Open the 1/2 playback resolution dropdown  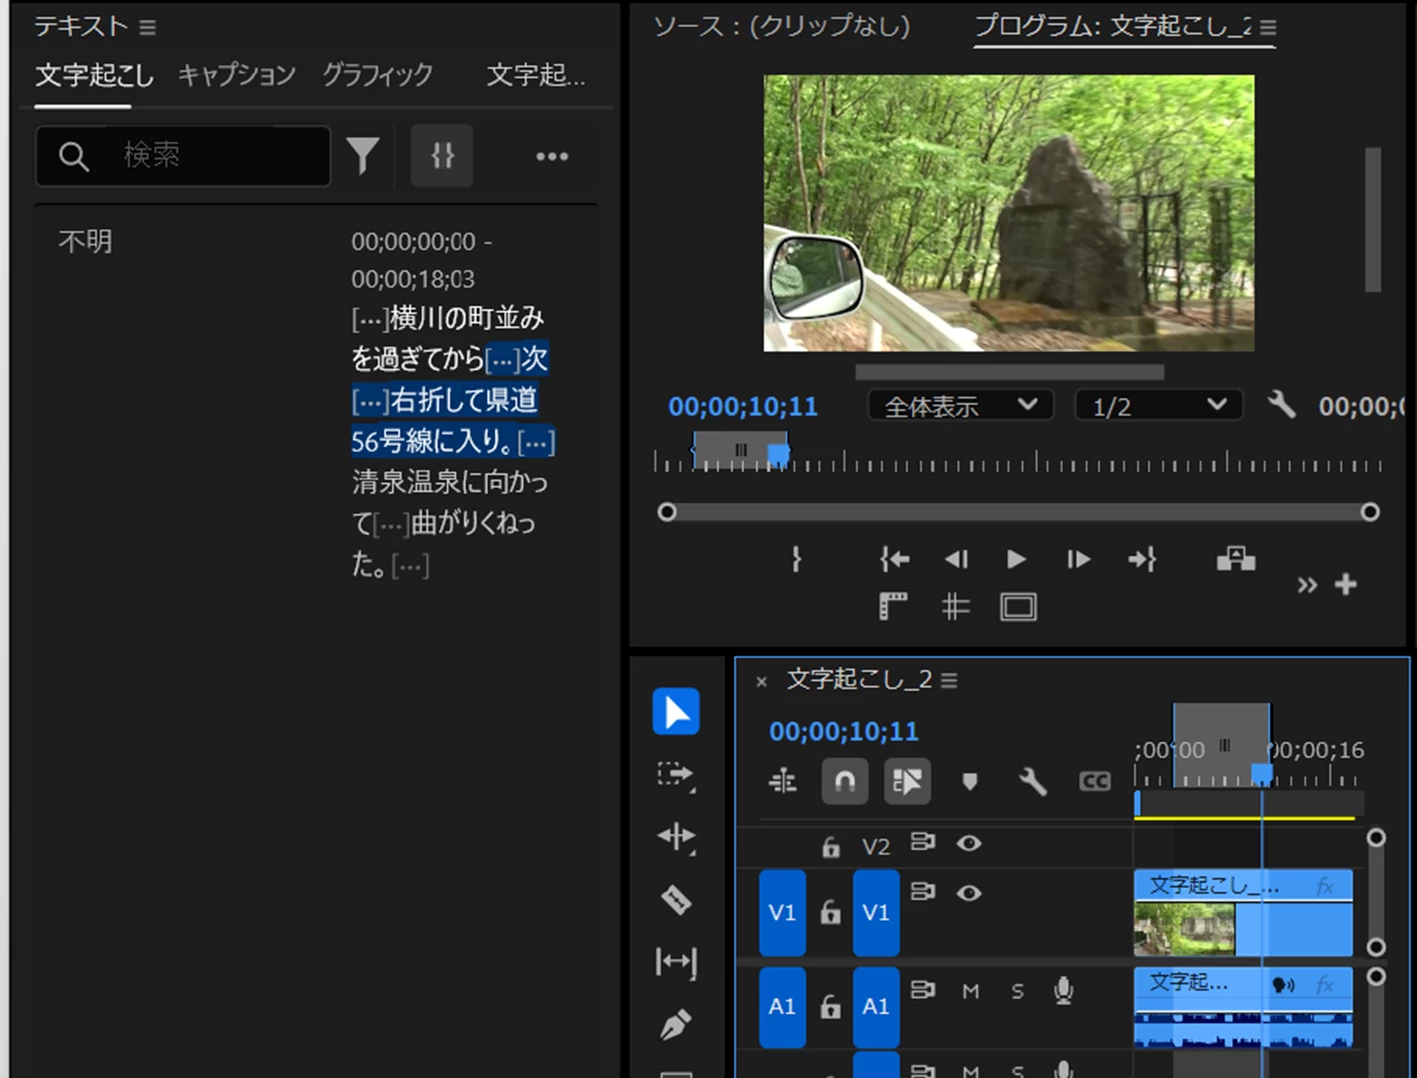tap(1159, 406)
